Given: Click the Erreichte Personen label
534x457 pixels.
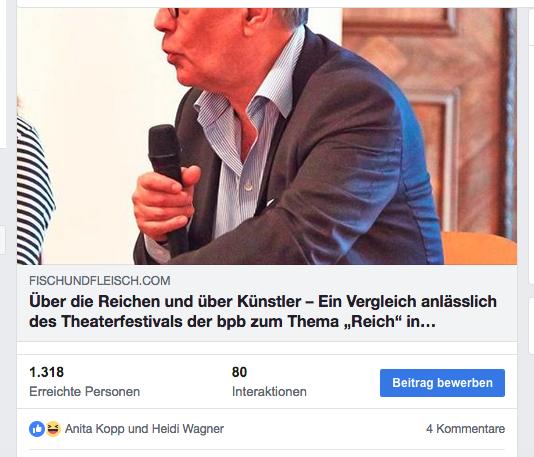Looking at the screenshot, I should [84, 392].
